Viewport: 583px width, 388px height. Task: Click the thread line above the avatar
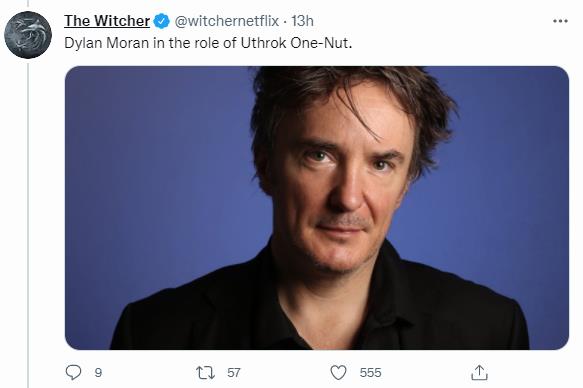(28, 4)
